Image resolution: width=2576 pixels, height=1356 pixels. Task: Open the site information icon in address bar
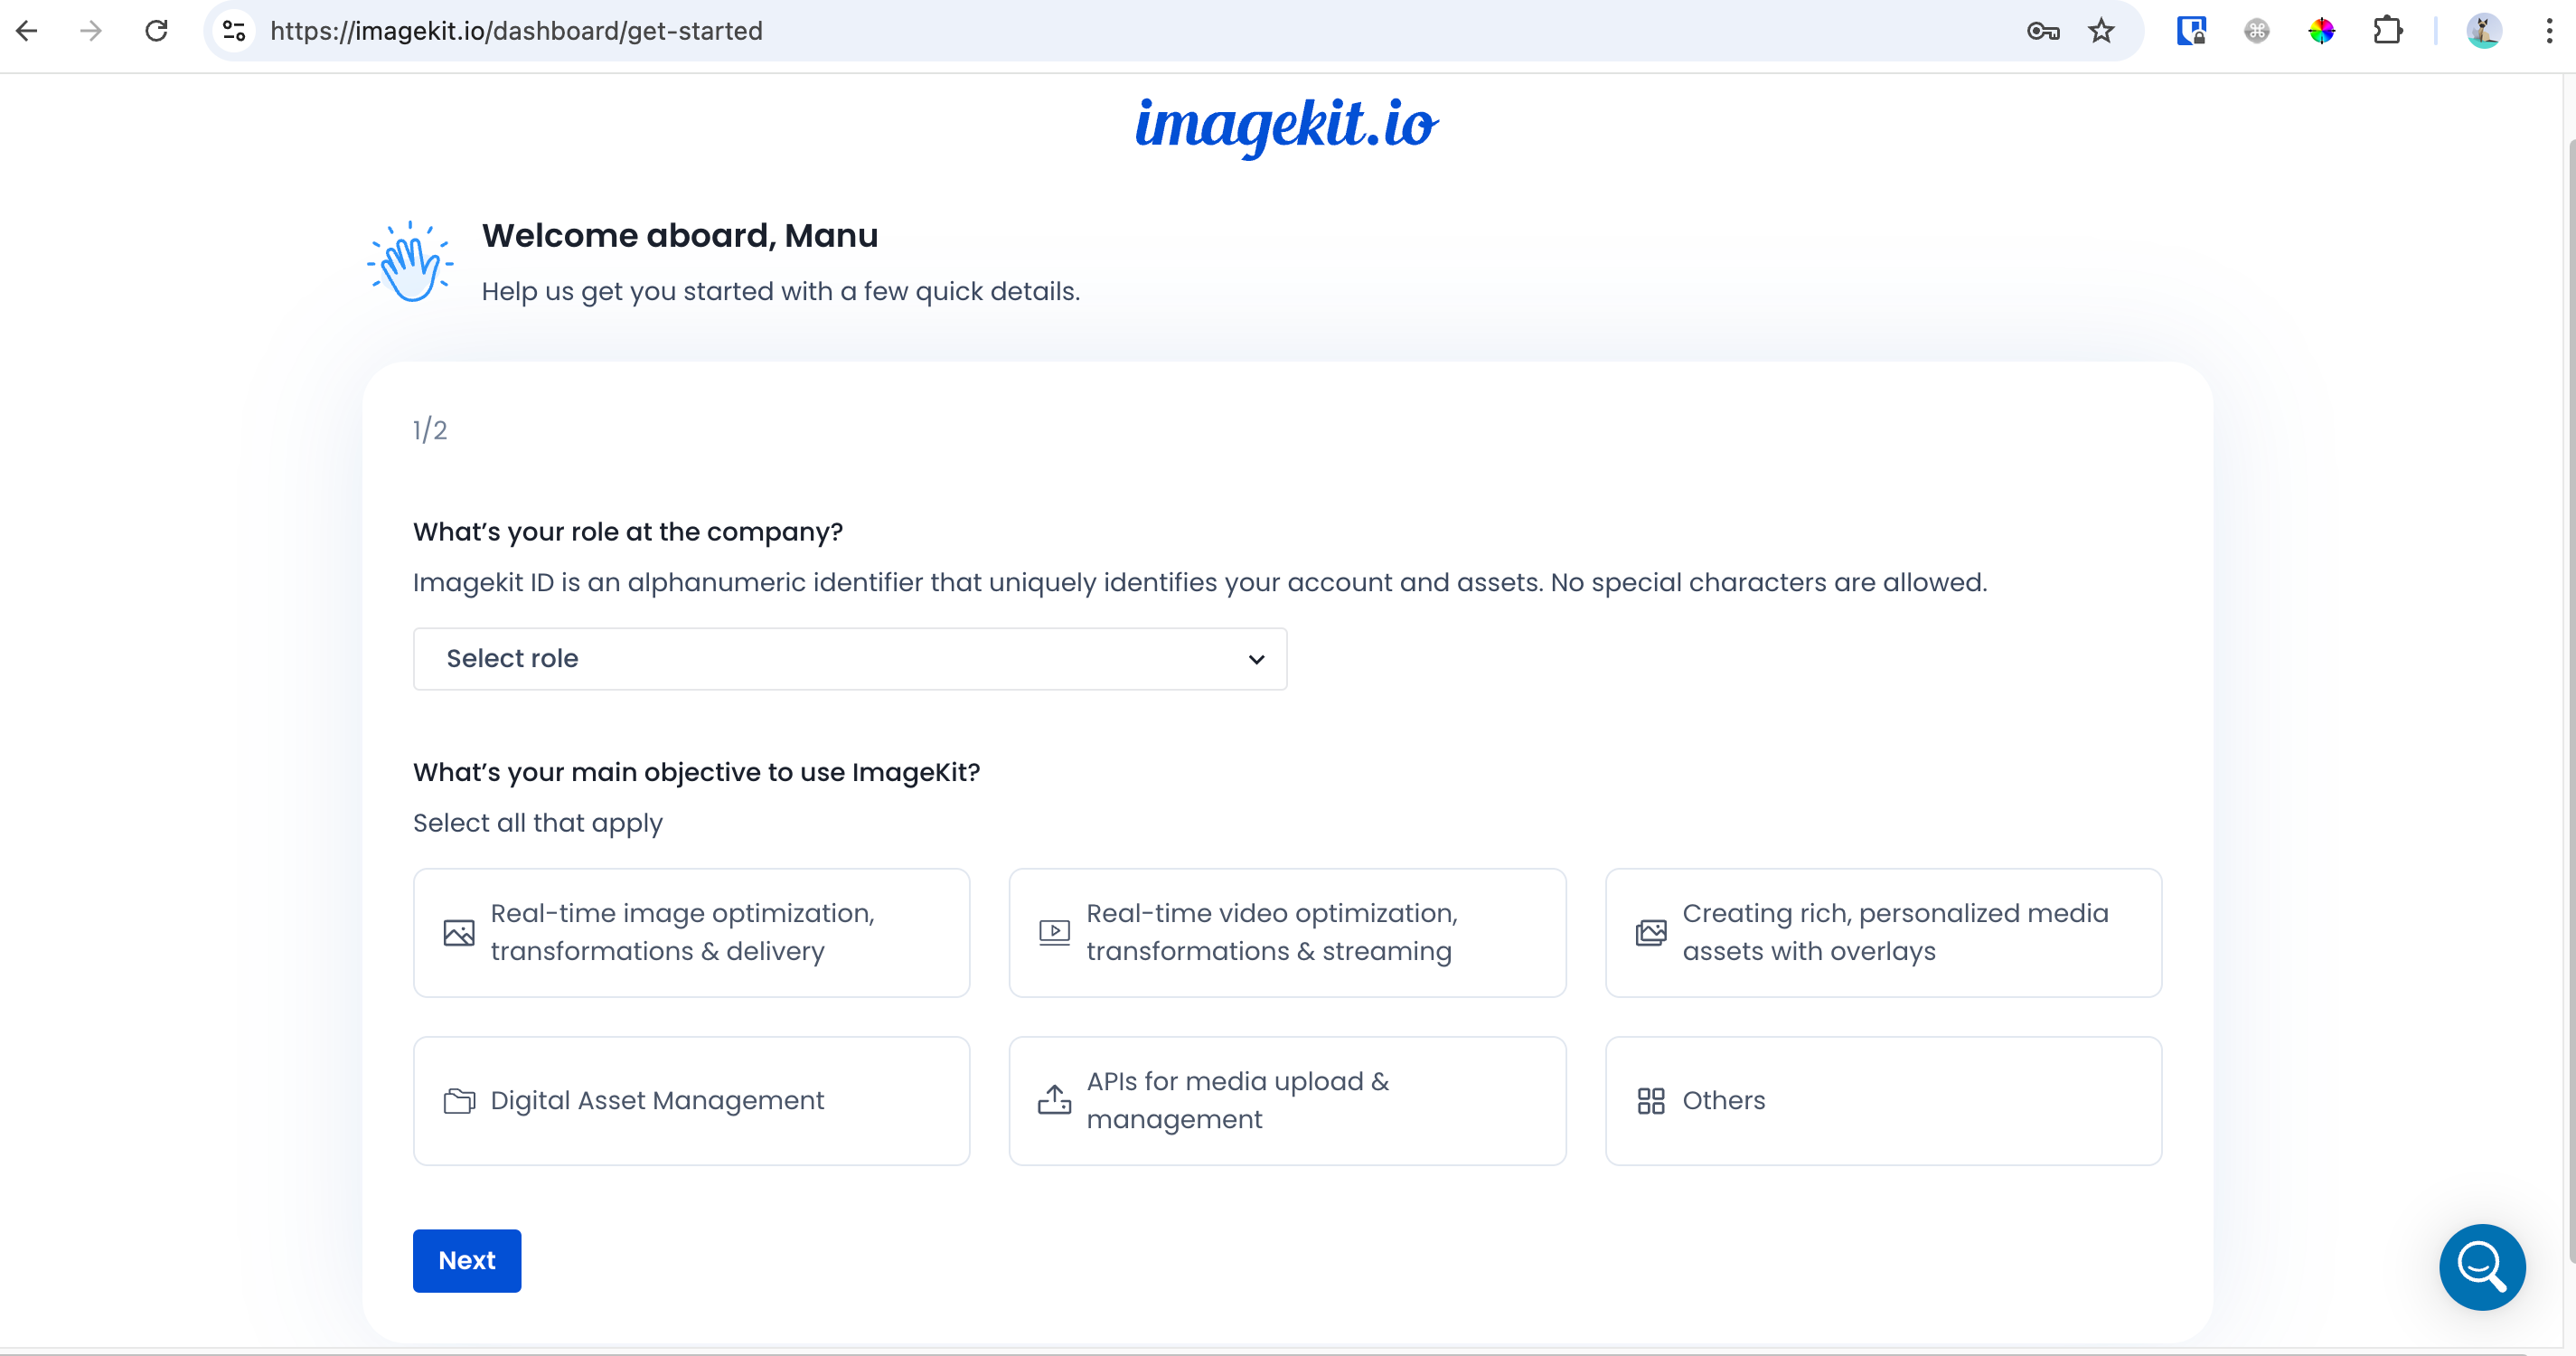234,31
